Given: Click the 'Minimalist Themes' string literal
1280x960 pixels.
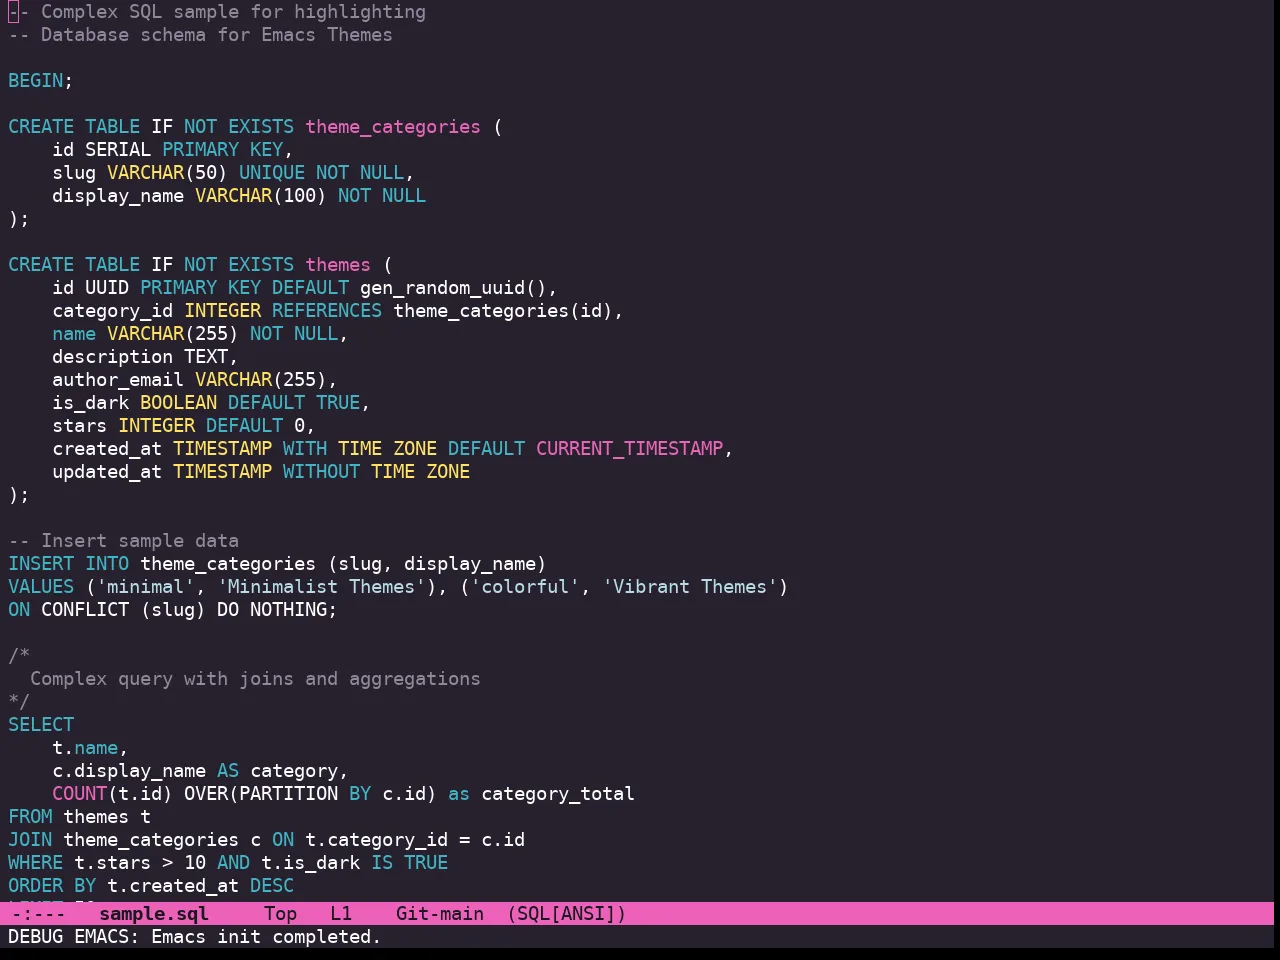Looking at the screenshot, I should [x=321, y=587].
